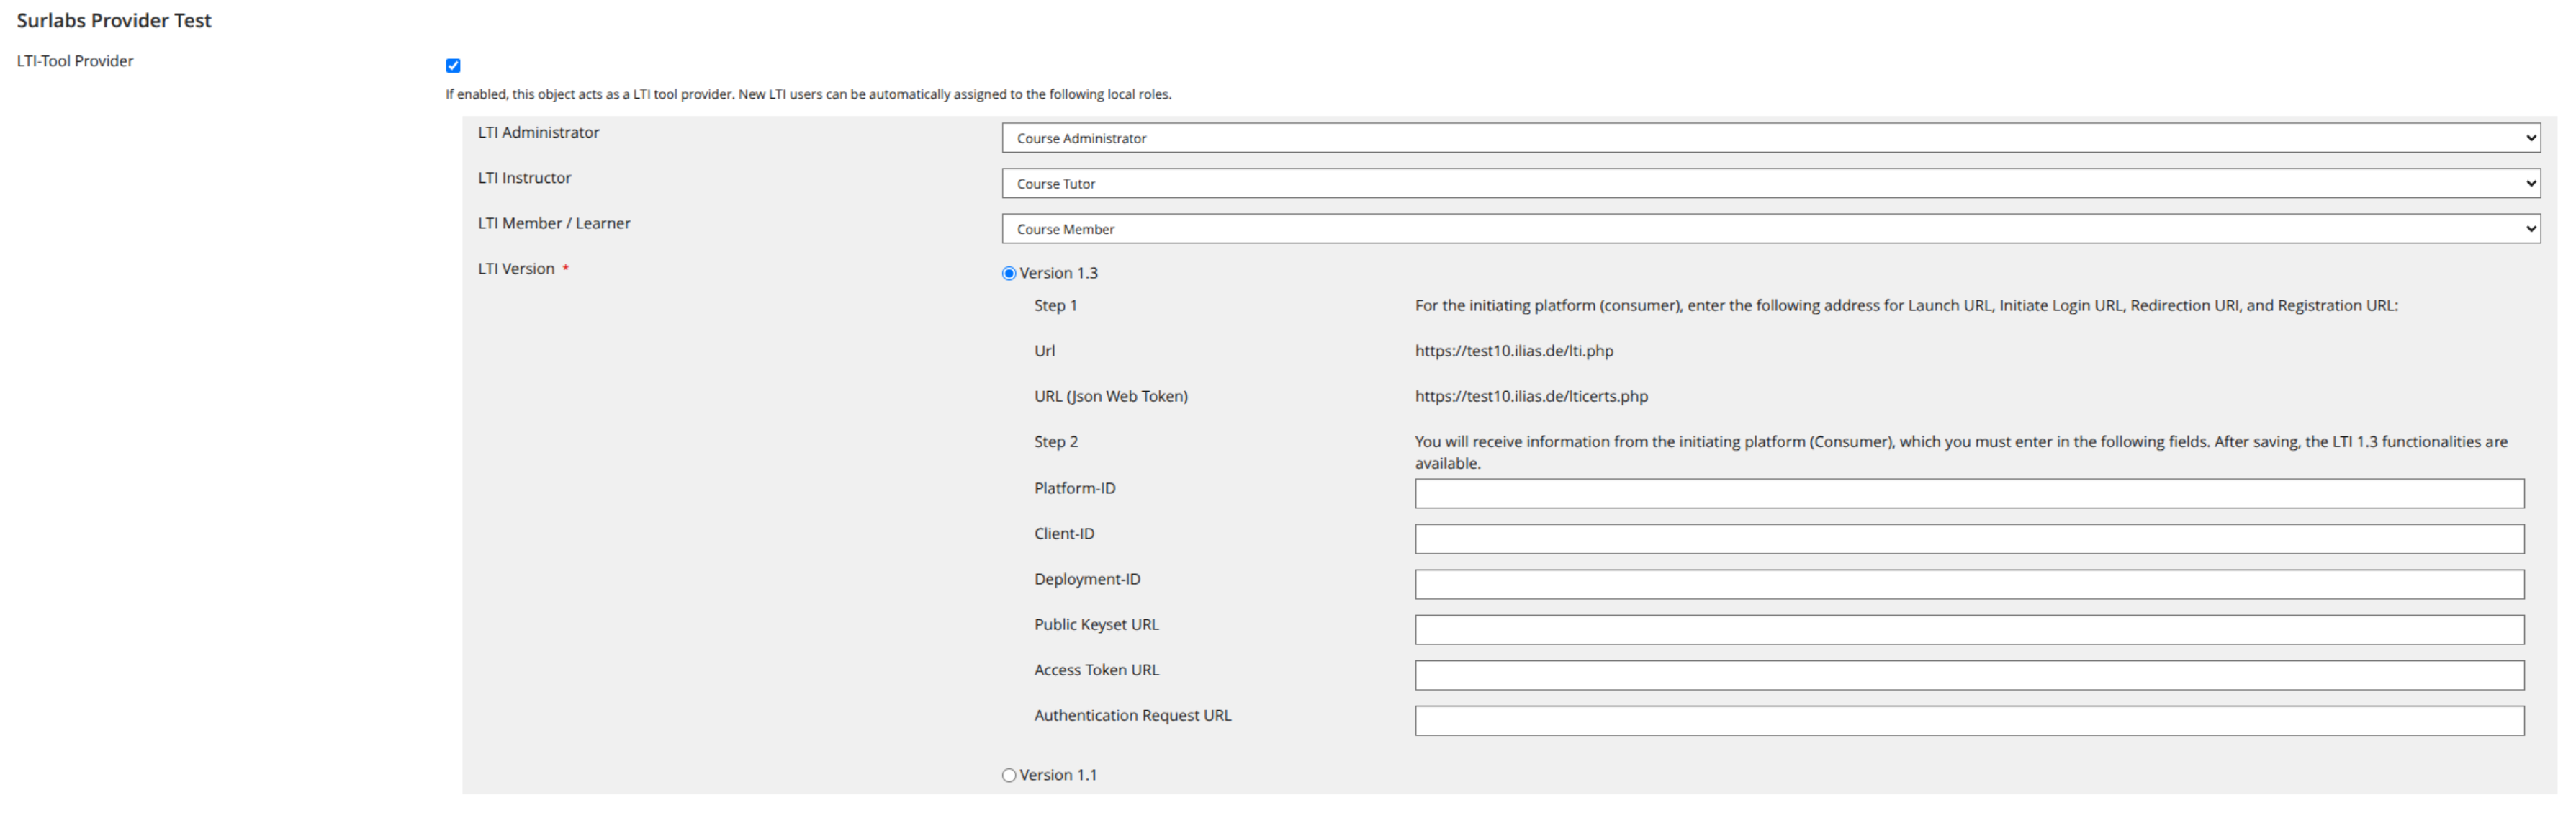Viewport: 2576px width, 813px height.
Task: Click the 'For the initiating platform (consumer)' instruction text
Action: 1906,306
